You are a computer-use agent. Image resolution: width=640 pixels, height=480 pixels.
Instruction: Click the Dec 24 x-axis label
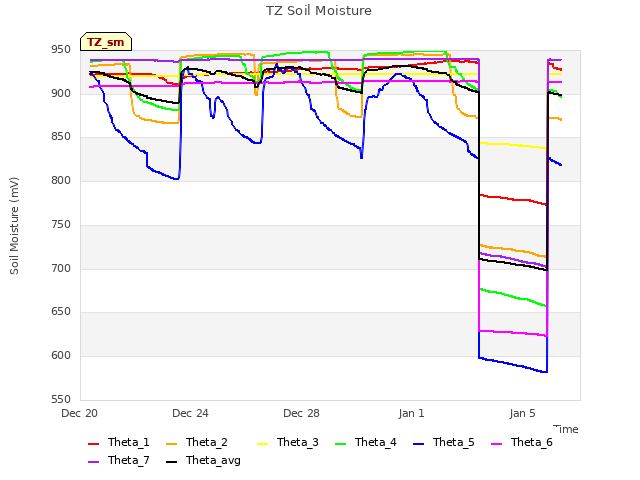click(190, 413)
